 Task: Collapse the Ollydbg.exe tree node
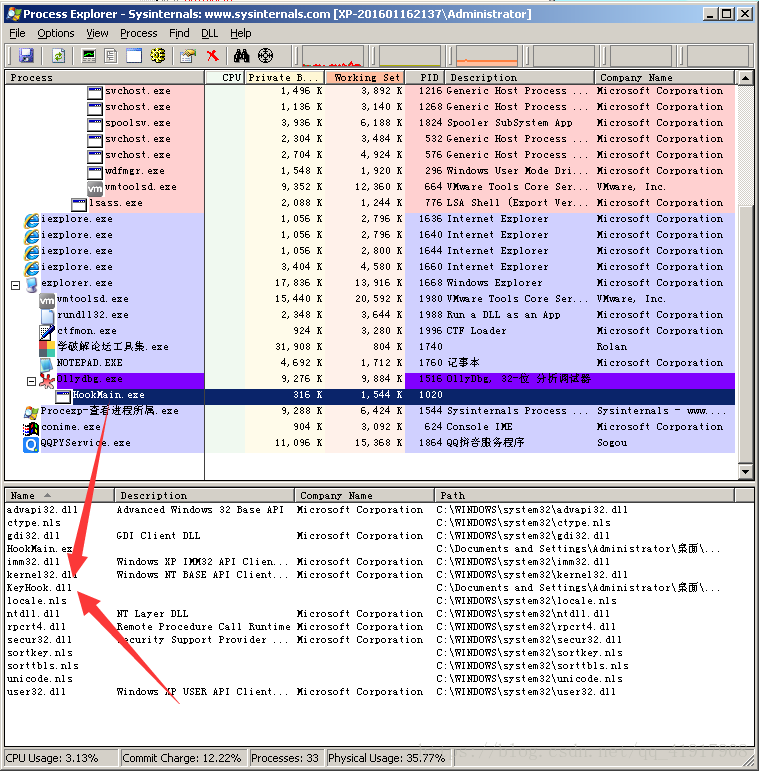point(31,381)
